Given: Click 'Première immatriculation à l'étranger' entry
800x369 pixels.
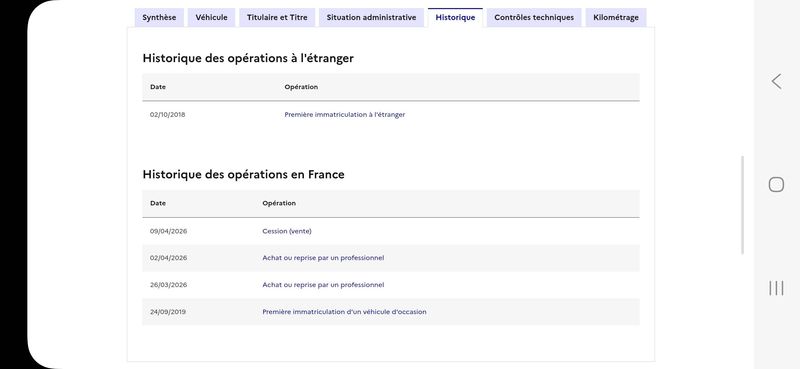Looking at the screenshot, I should [344, 115].
